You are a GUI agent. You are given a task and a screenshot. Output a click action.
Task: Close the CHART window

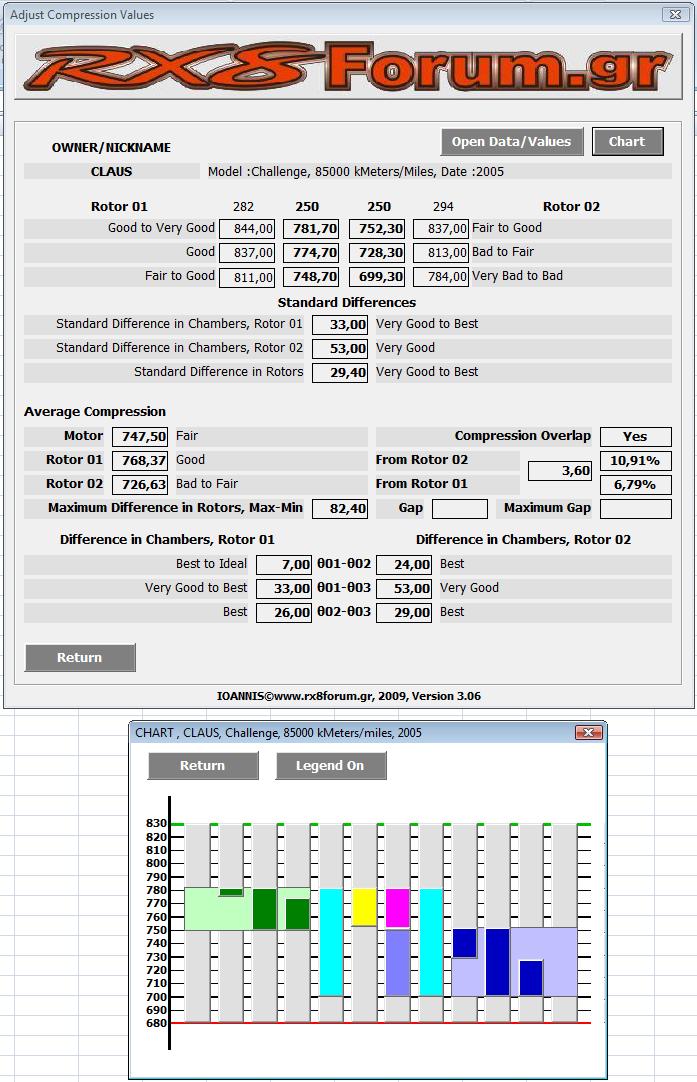tap(589, 732)
